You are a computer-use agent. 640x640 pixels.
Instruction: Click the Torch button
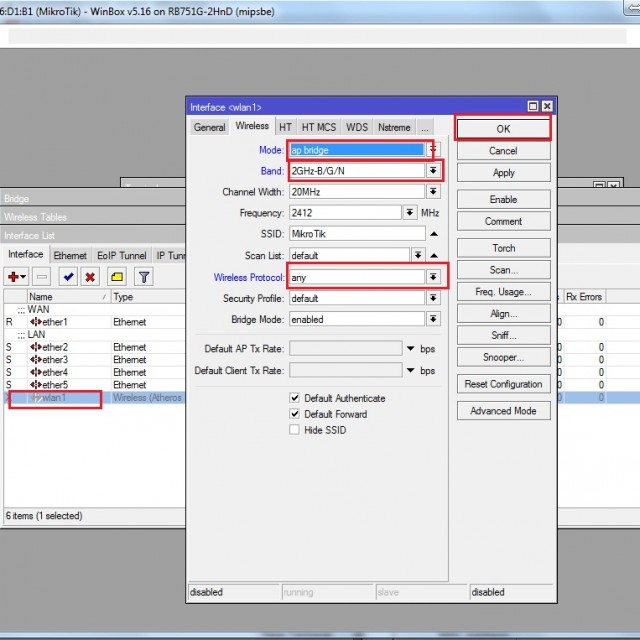point(503,248)
